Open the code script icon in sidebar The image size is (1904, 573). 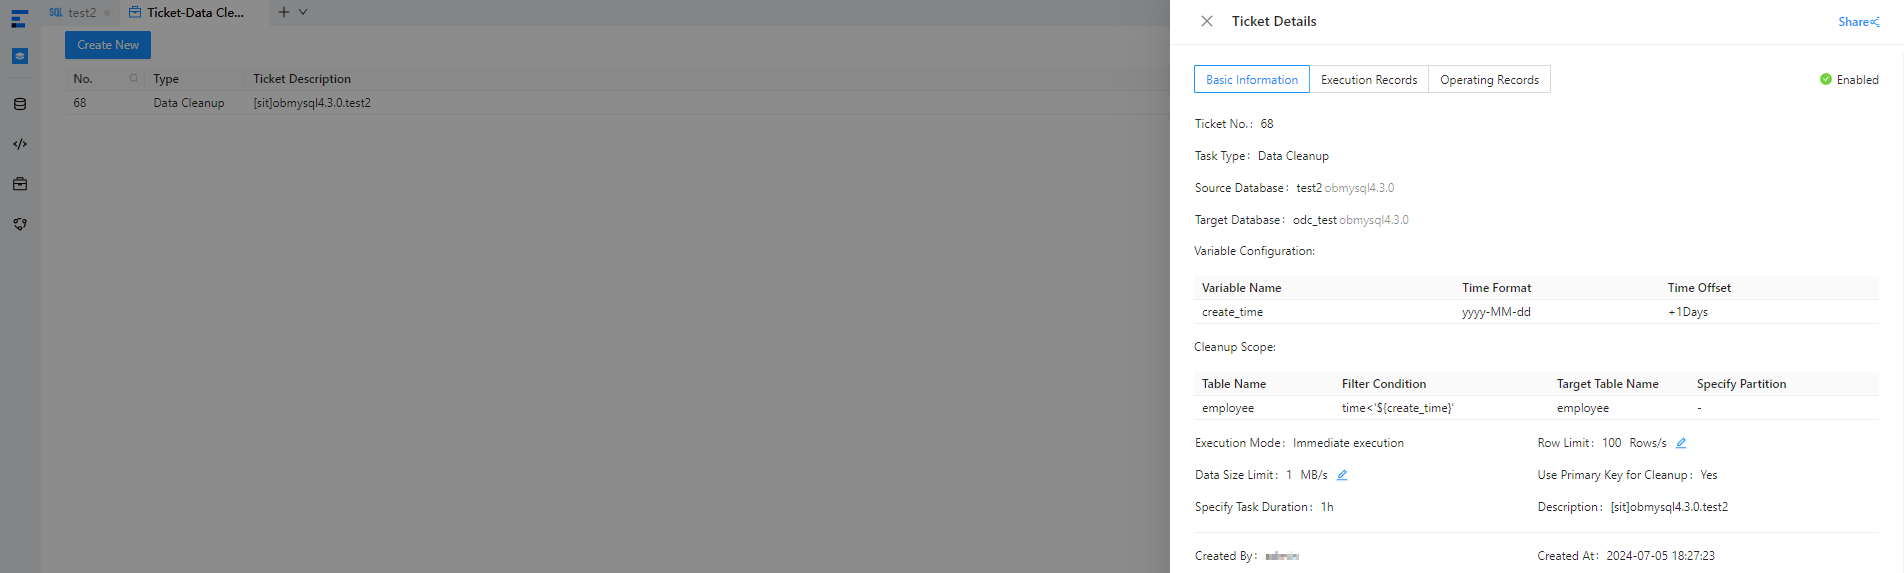tap(20, 144)
